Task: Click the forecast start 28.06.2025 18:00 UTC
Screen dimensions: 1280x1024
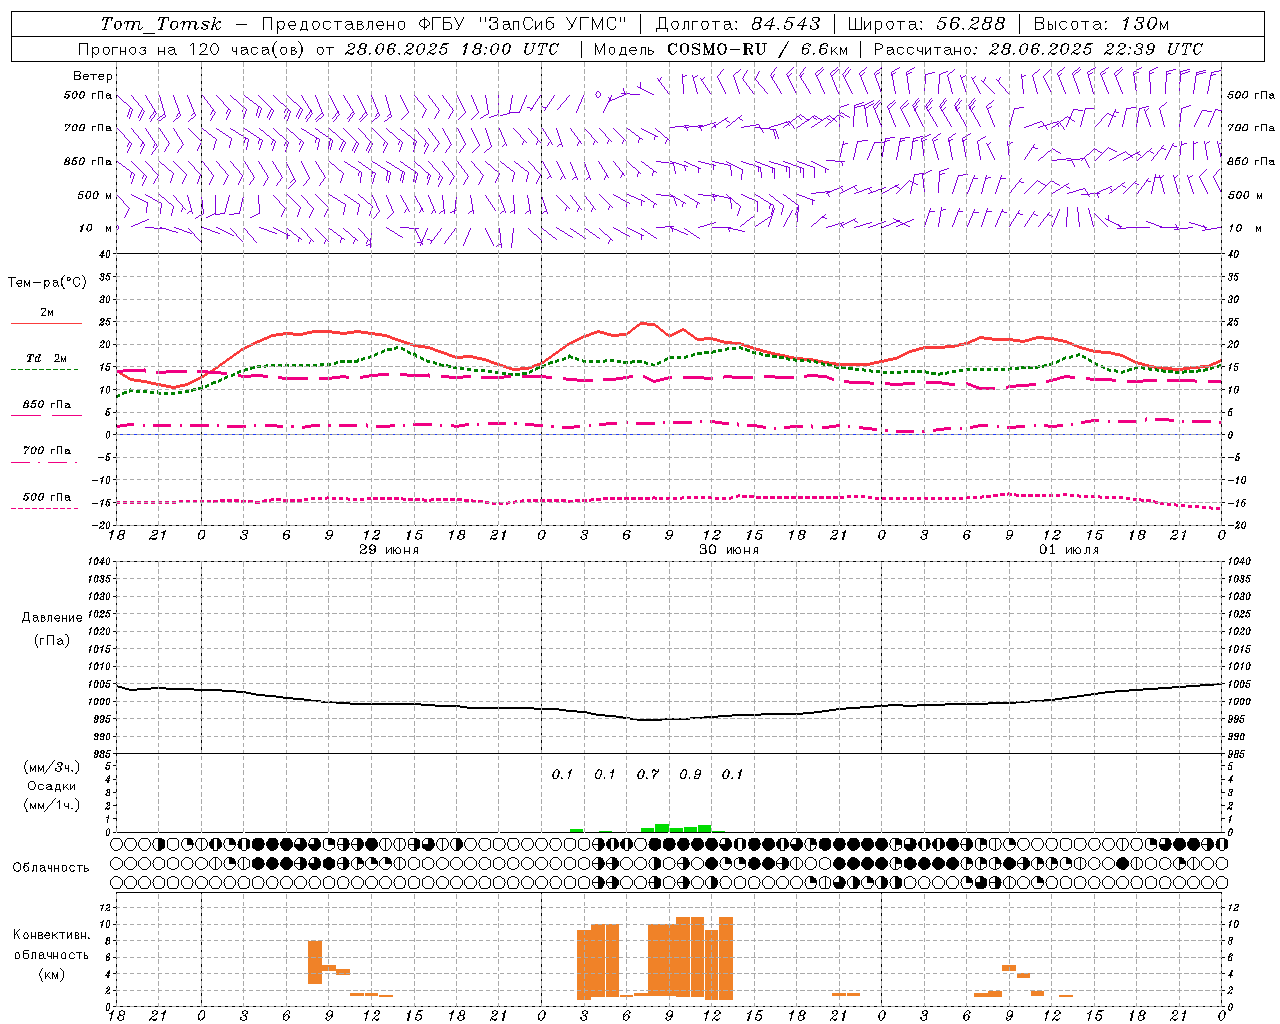Action: [451, 49]
